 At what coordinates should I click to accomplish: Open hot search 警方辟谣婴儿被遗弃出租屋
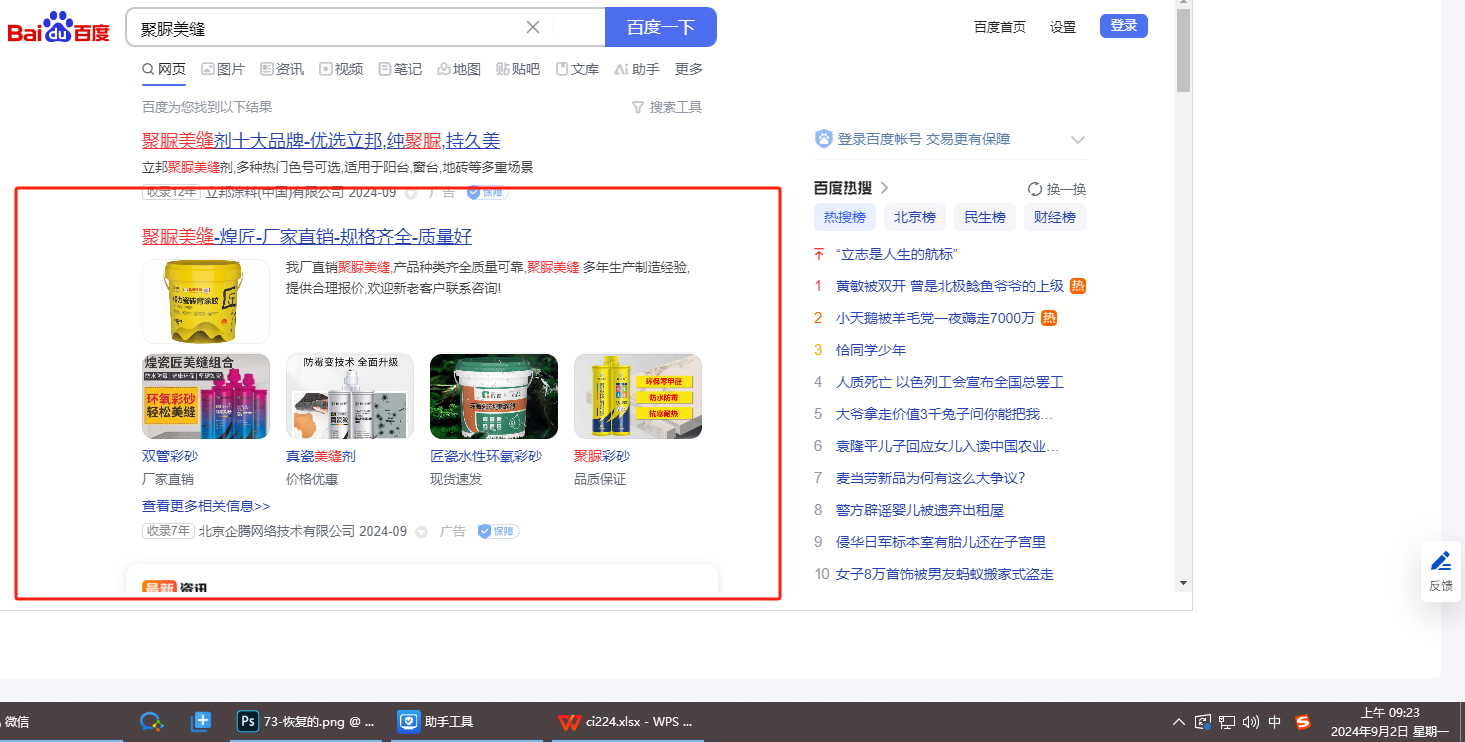point(920,510)
